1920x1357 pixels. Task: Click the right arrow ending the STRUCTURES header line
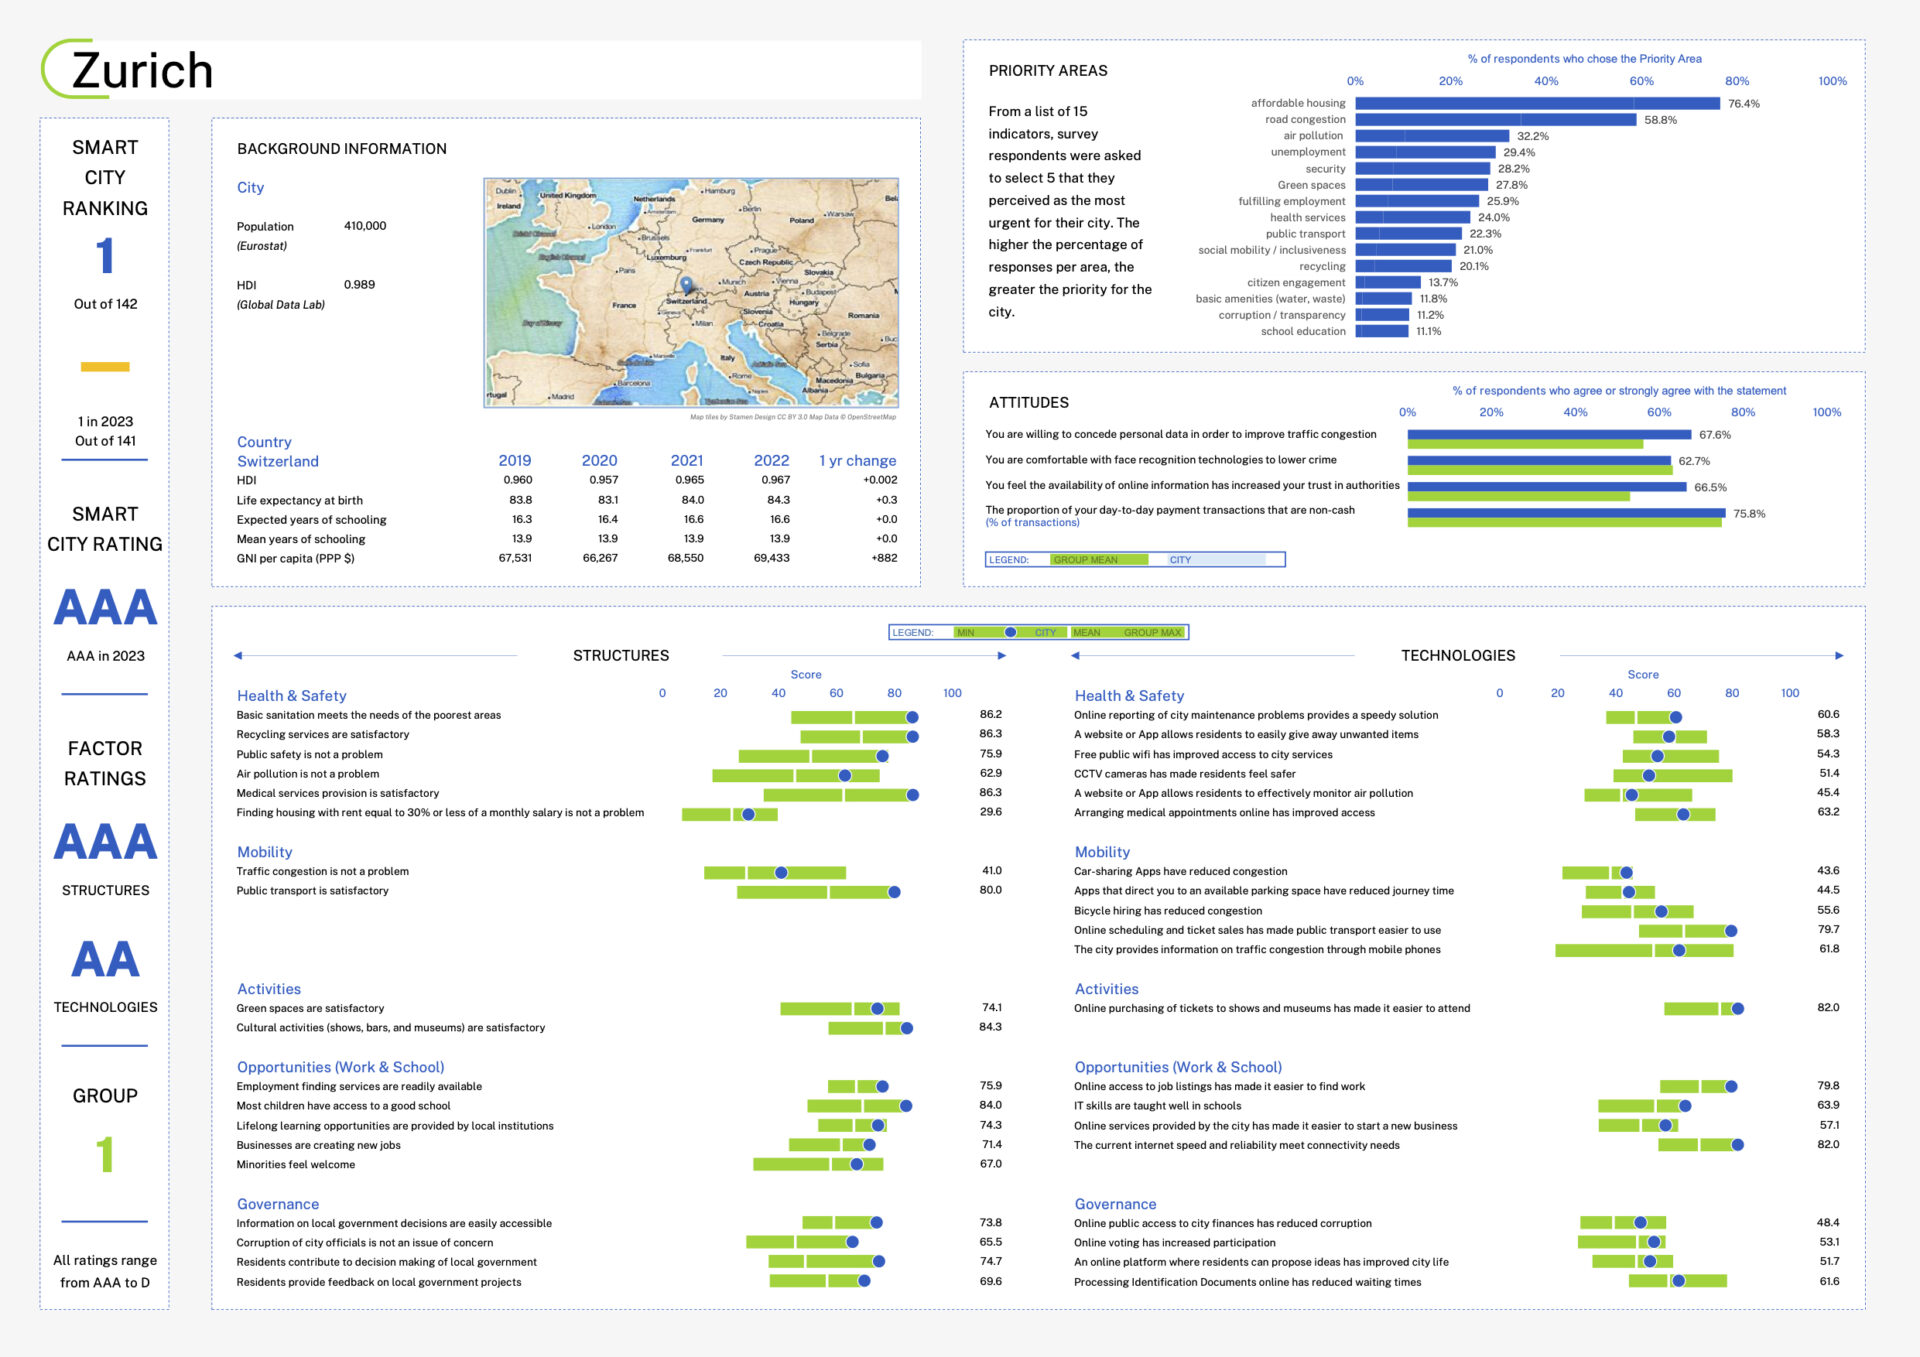pos(1002,656)
